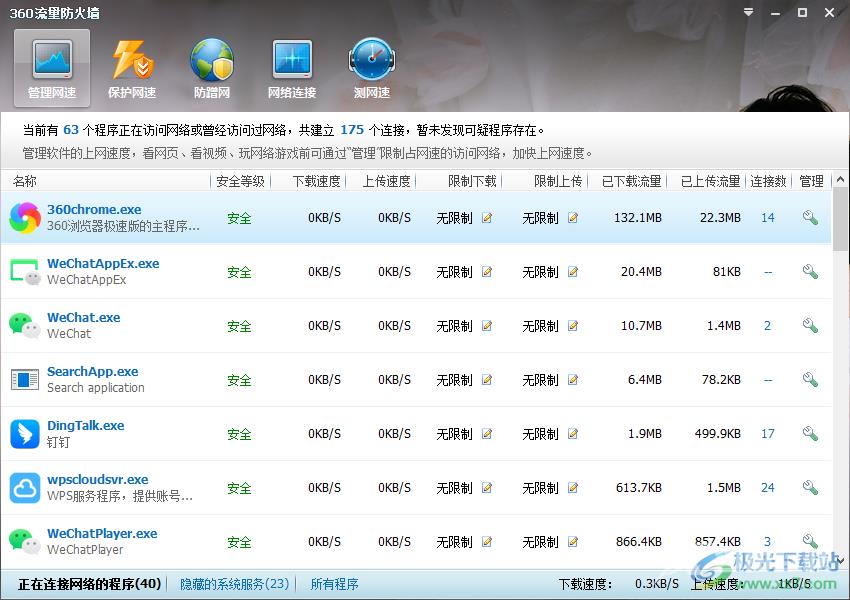
Task: Click 1.5MB uploaded value for wpscloudsvr.exe
Action: pos(724,488)
